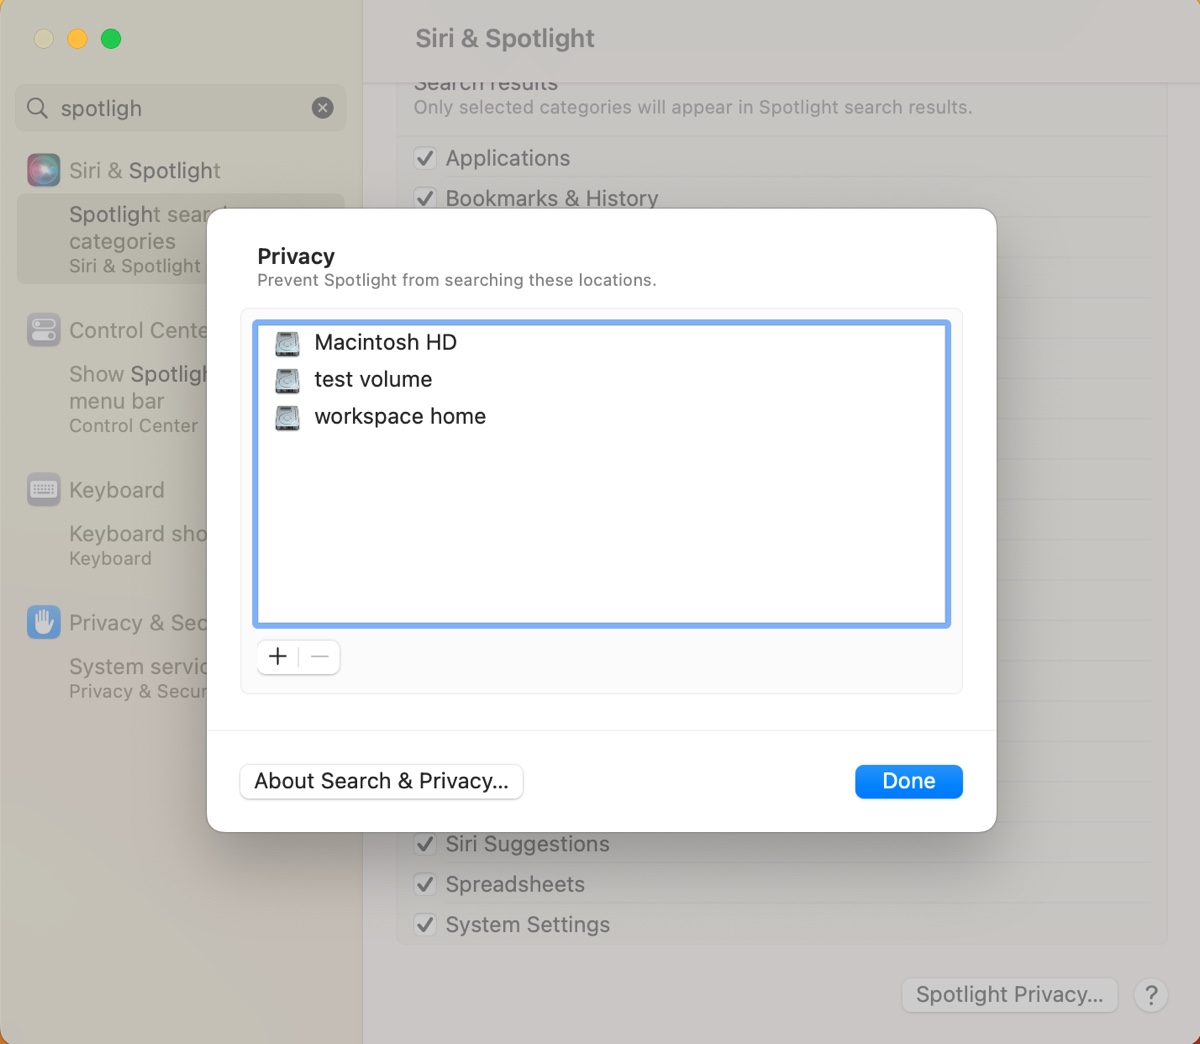Click the Macintosh HD drive icon
The height and width of the screenshot is (1044, 1200).
point(287,343)
